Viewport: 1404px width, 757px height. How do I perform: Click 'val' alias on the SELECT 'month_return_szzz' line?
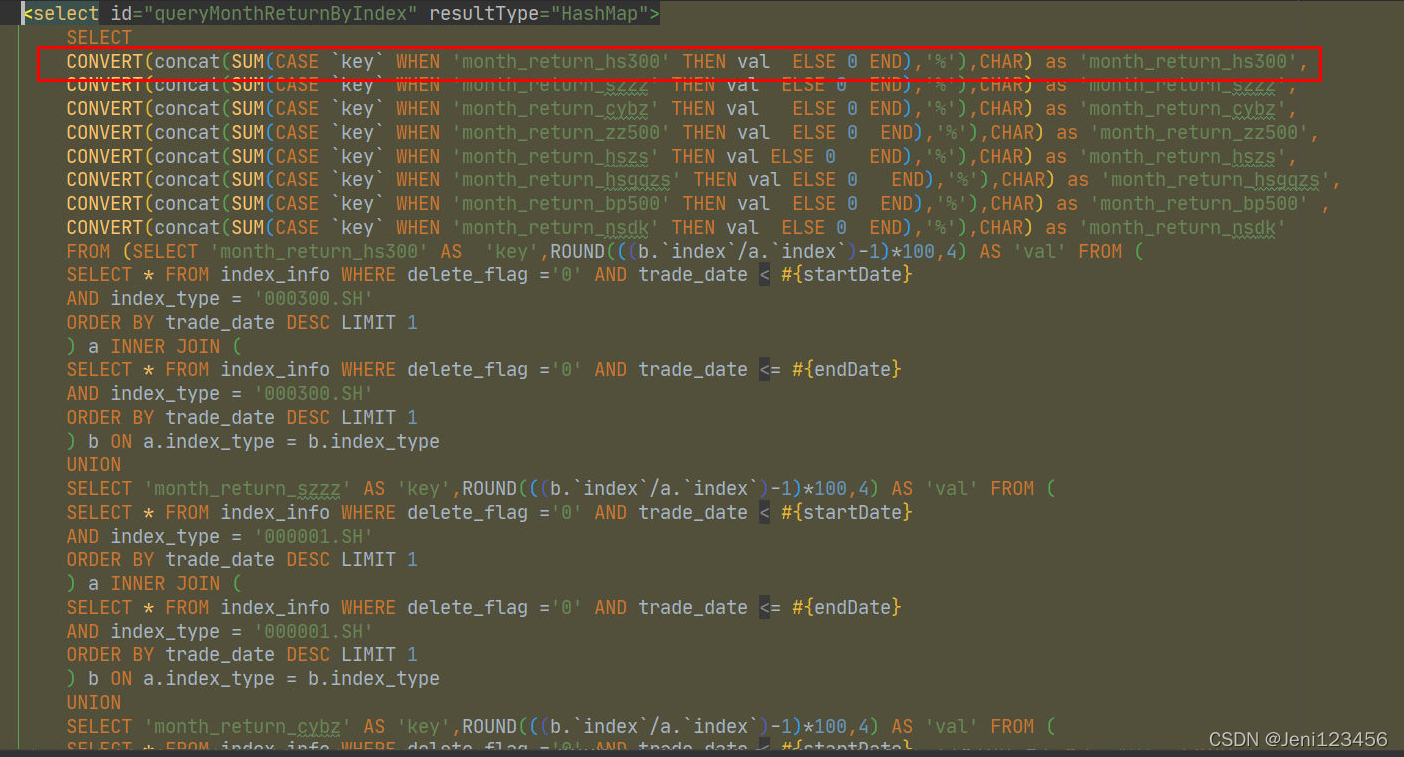tap(952, 489)
